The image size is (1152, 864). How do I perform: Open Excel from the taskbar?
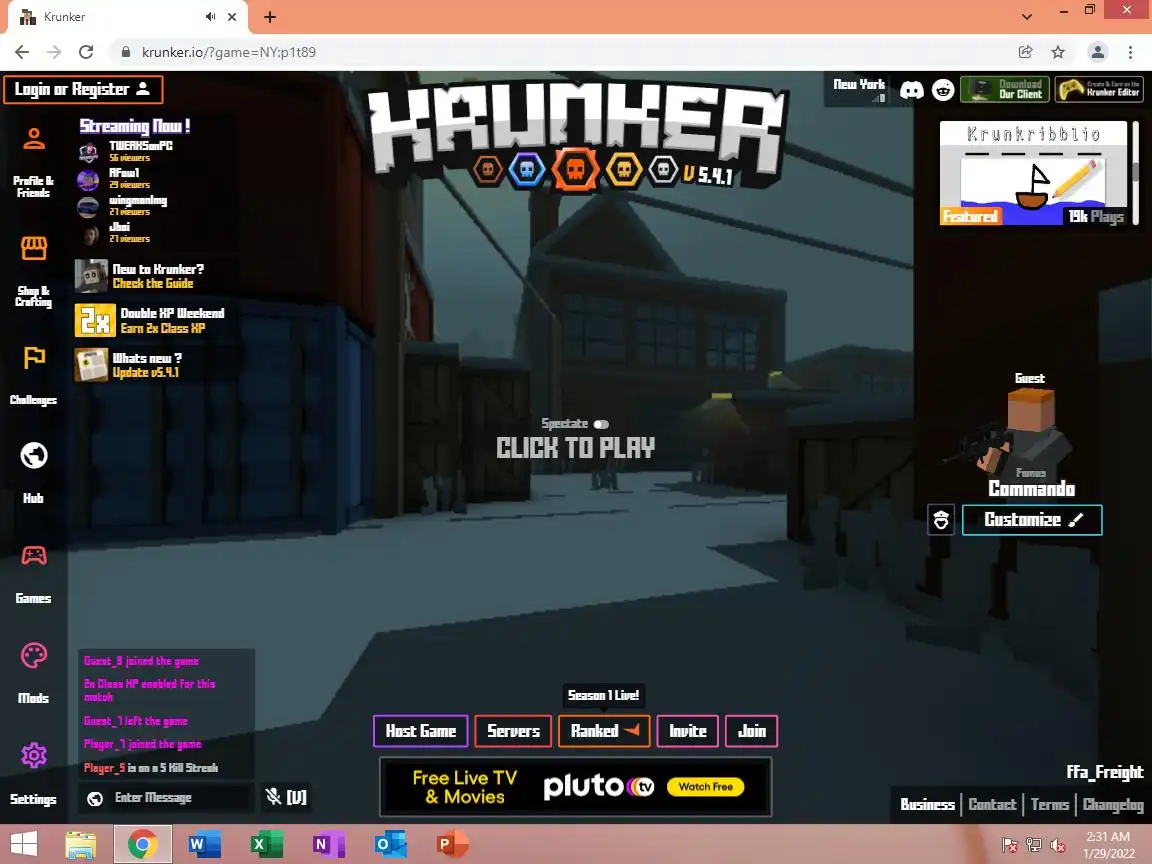pos(267,844)
